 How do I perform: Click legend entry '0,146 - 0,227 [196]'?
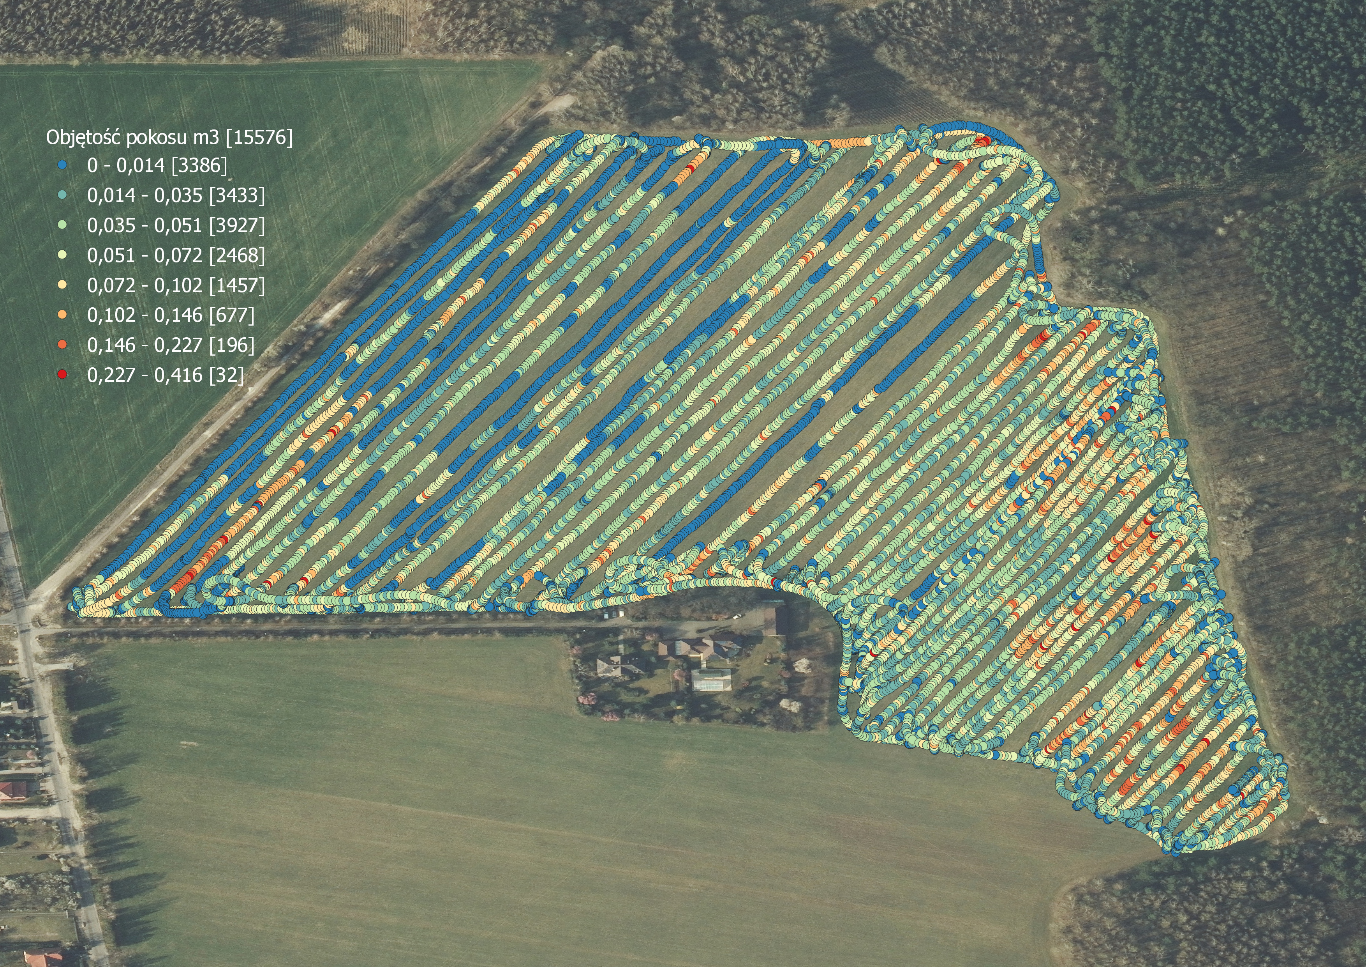click(x=171, y=345)
